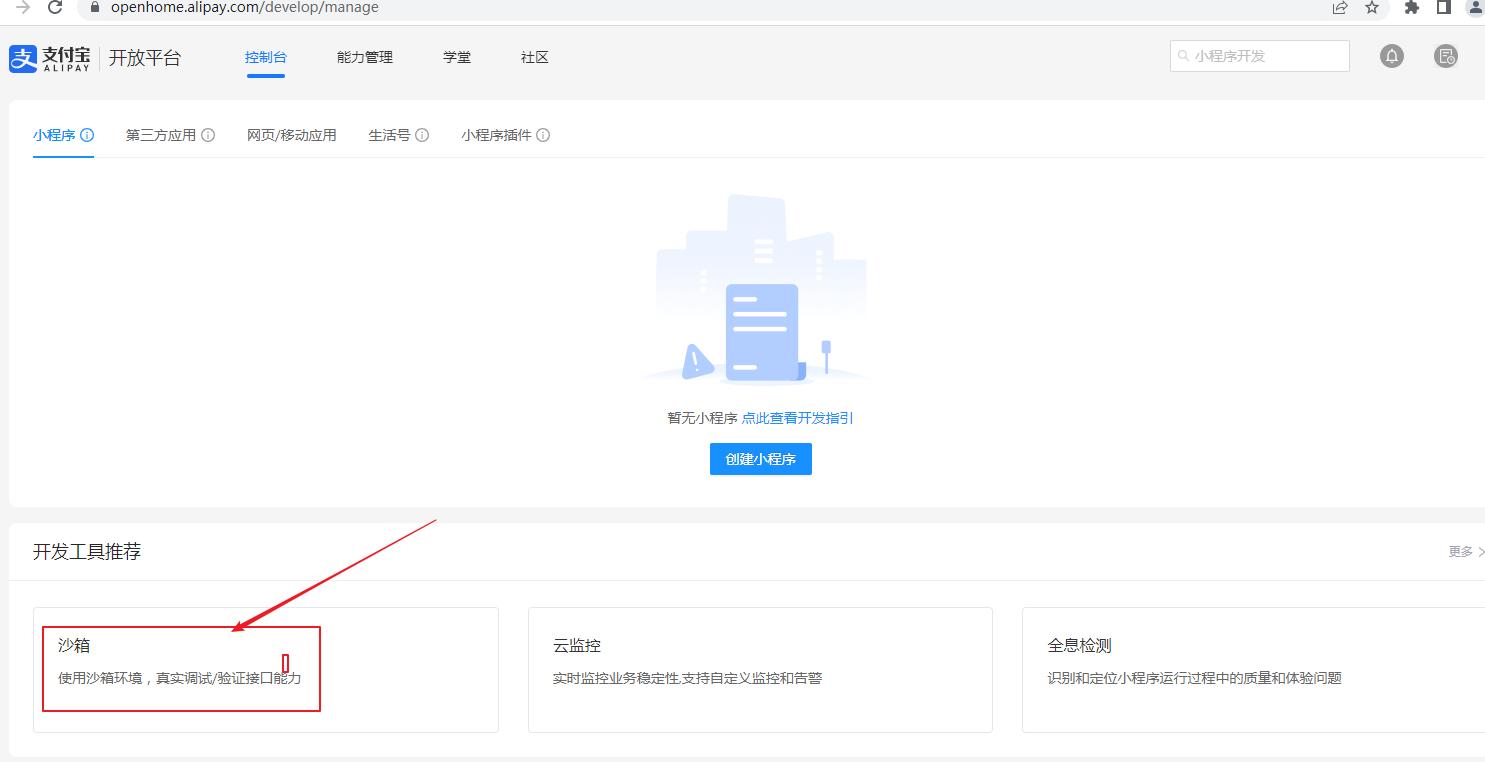Click the 小程序开发 search input field
The width and height of the screenshot is (1485, 762).
(x=1260, y=56)
